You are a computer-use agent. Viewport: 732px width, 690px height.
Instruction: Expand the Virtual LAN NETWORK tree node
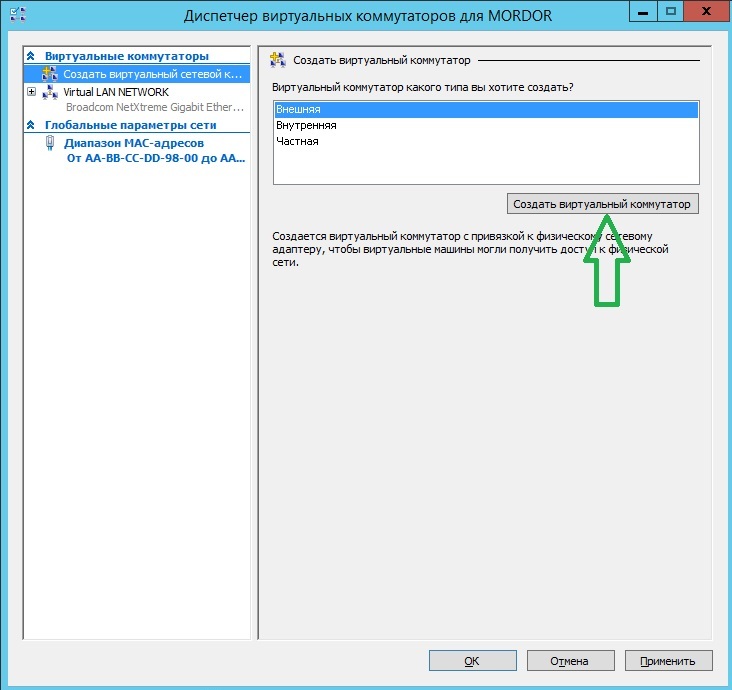tap(32, 92)
